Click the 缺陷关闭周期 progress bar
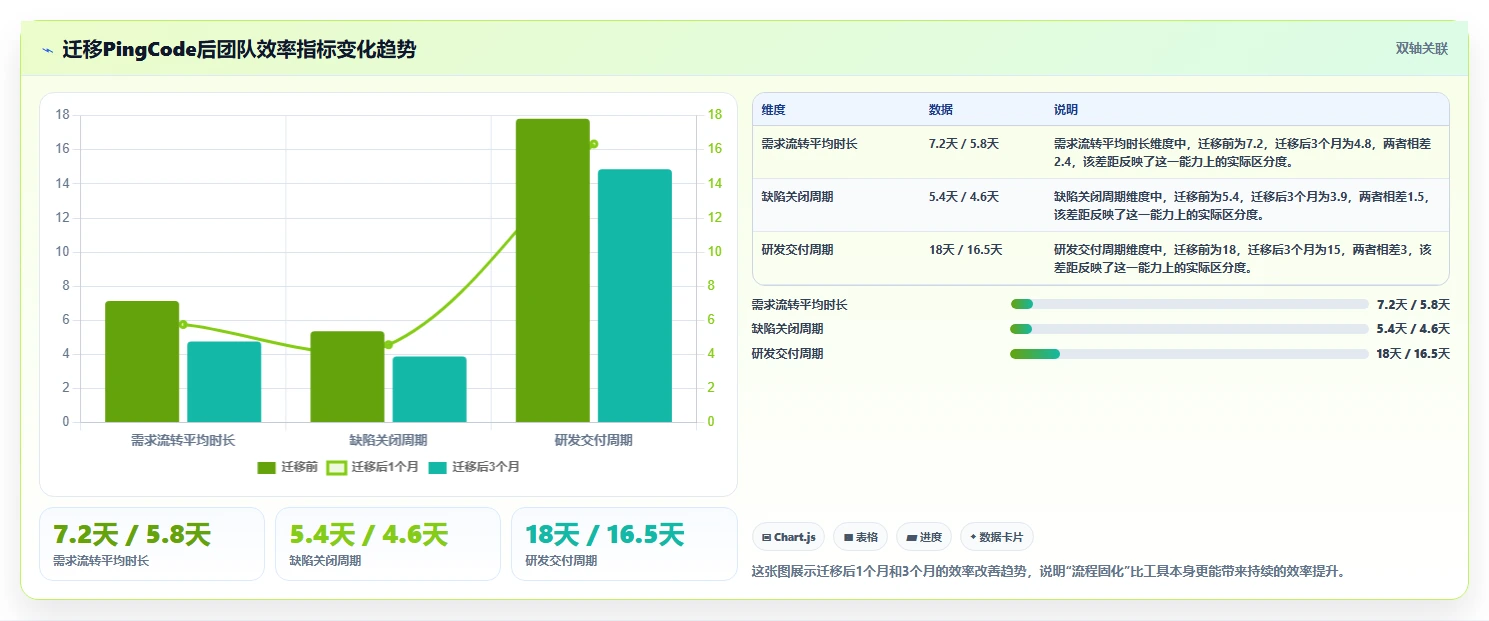The height and width of the screenshot is (621, 1489). pos(1190,329)
